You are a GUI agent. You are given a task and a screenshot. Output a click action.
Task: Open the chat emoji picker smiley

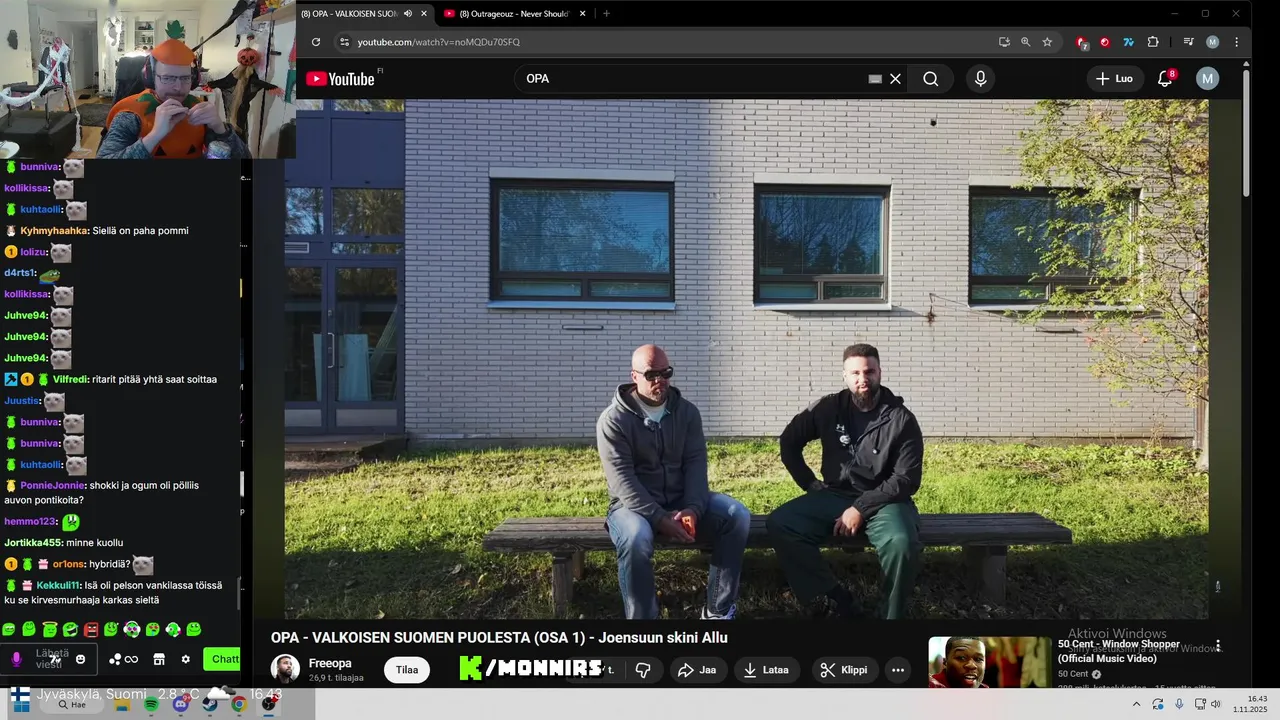81,659
